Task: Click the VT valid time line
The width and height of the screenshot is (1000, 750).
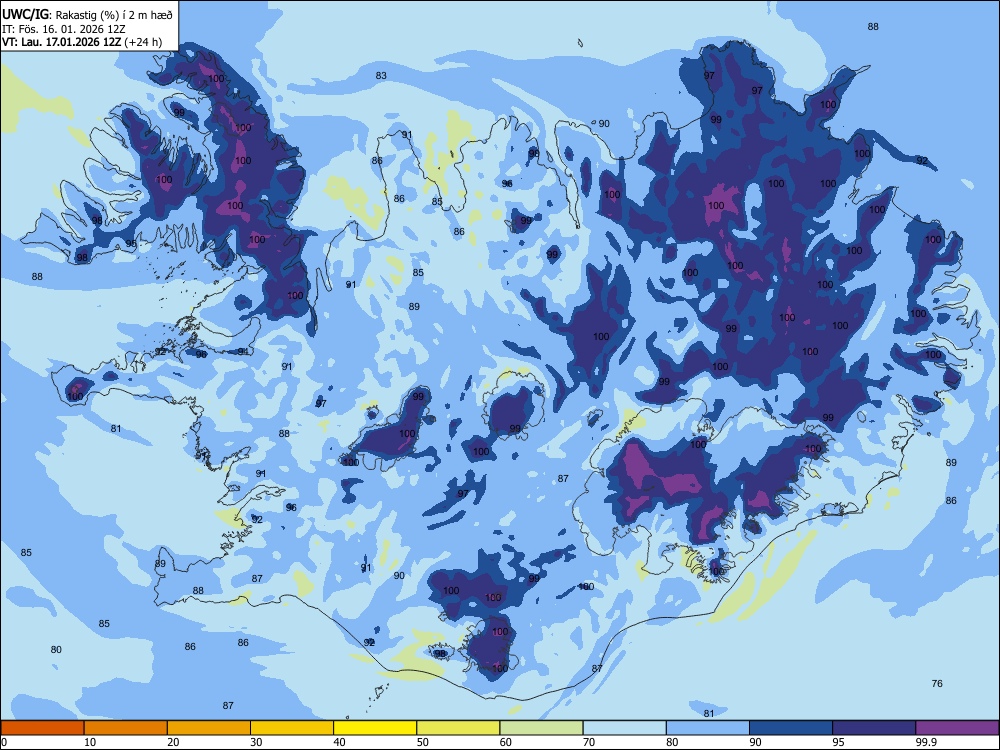Action: [x=82, y=42]
